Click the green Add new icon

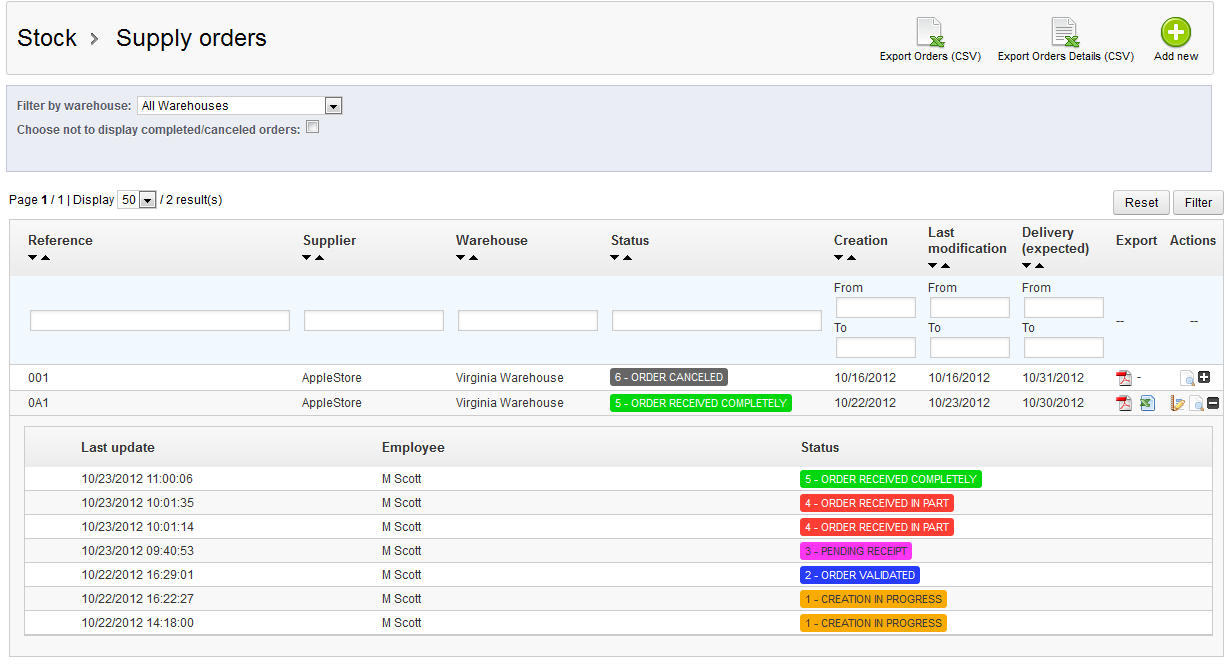tap(1176, 33)
